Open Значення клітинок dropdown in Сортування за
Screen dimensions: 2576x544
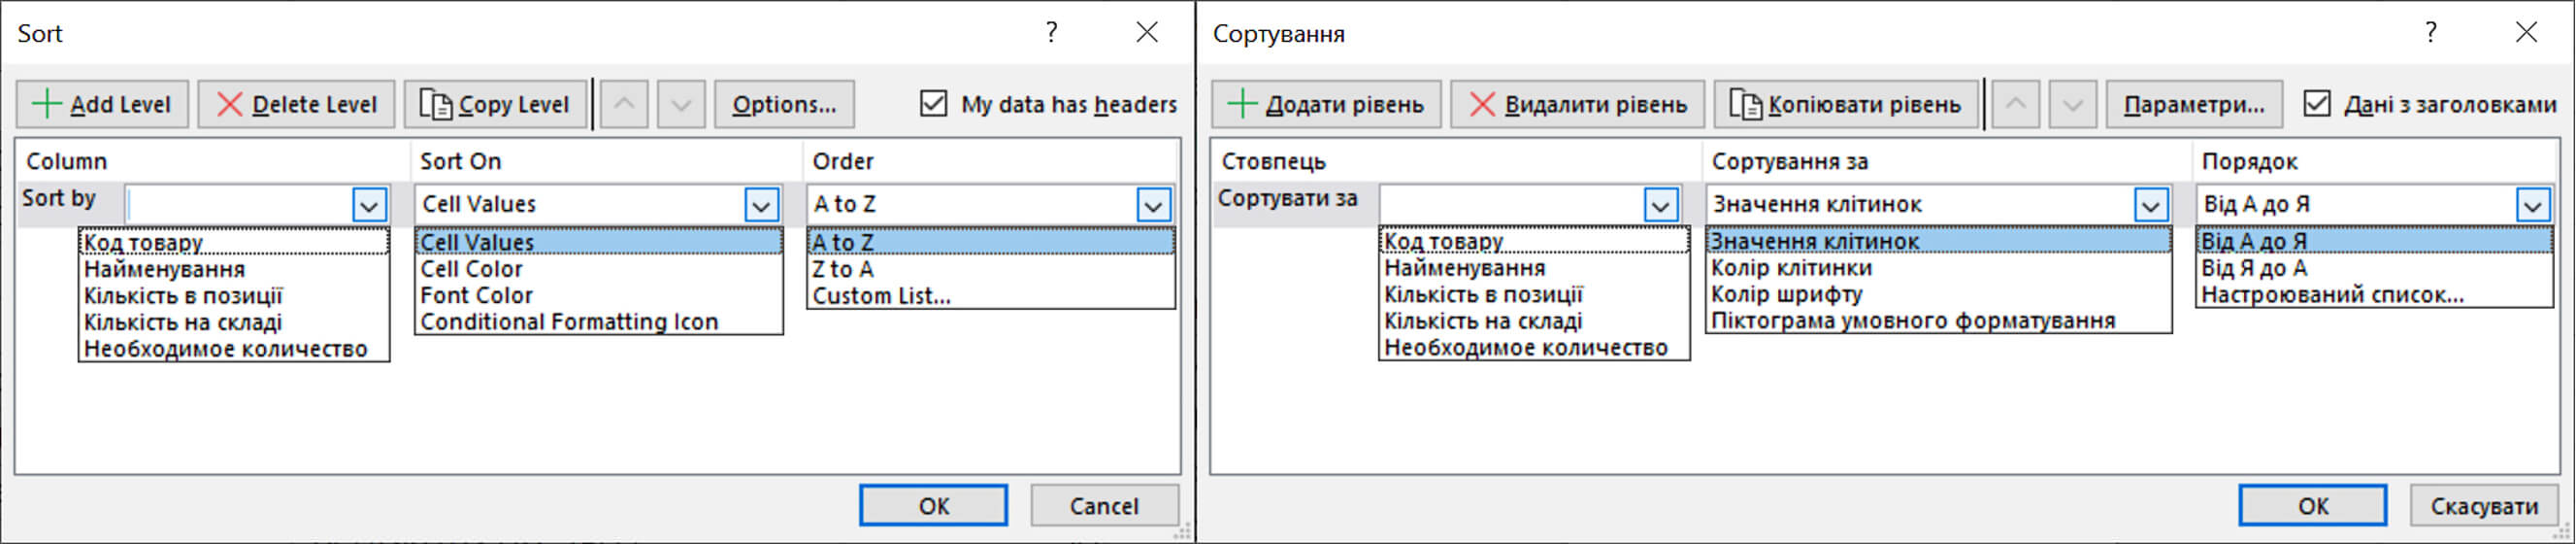[x=2151, y=205]
